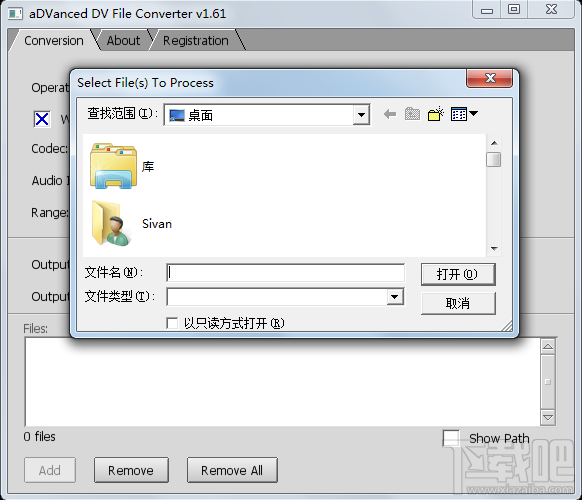Go up one folder level icon
This screenshot has height=500, width=582.
point(412,114)
